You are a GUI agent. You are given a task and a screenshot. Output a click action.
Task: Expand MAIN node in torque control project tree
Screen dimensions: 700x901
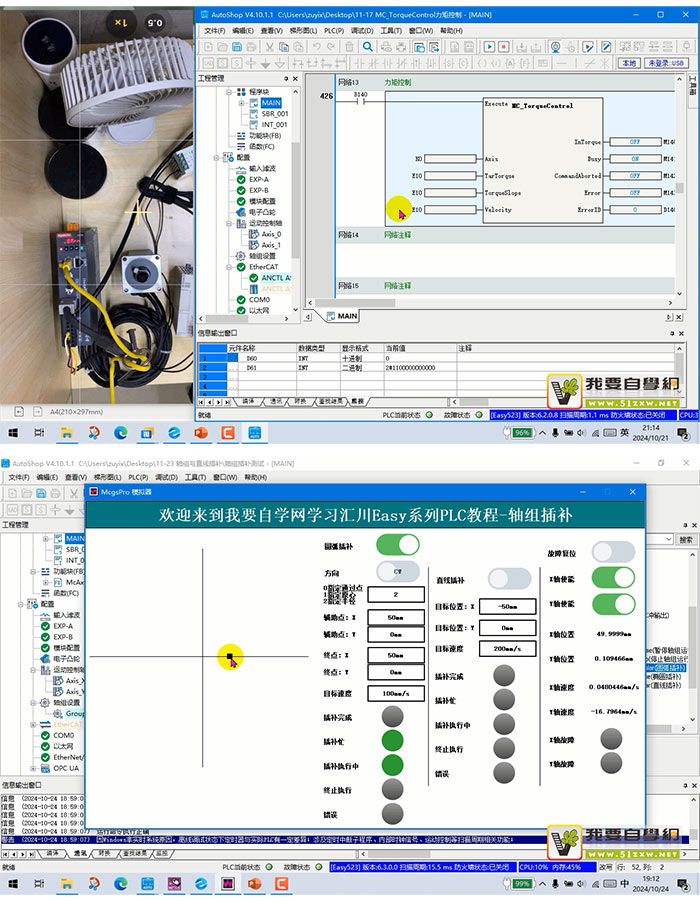click(241, 103)
